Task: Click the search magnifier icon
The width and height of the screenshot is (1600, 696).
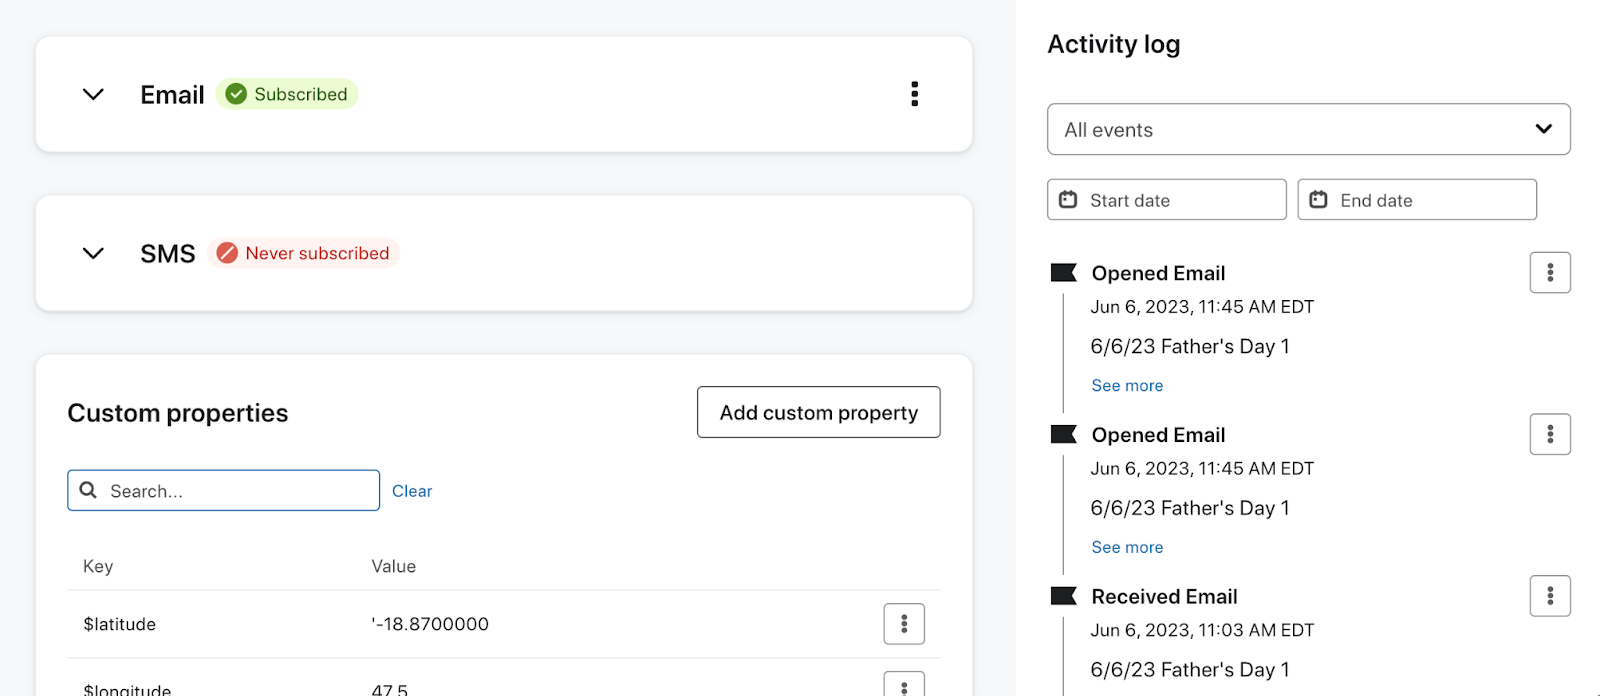Action: 88,490
